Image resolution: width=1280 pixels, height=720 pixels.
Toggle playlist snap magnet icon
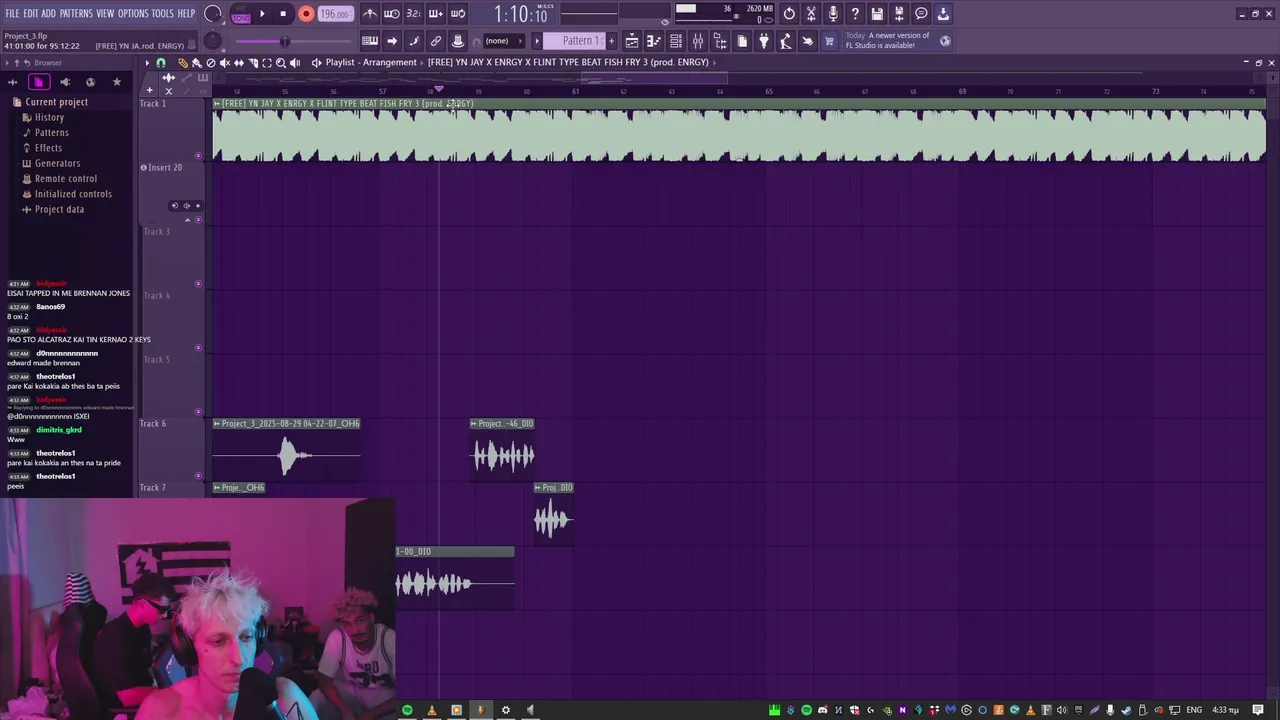(x=160, y=63)
